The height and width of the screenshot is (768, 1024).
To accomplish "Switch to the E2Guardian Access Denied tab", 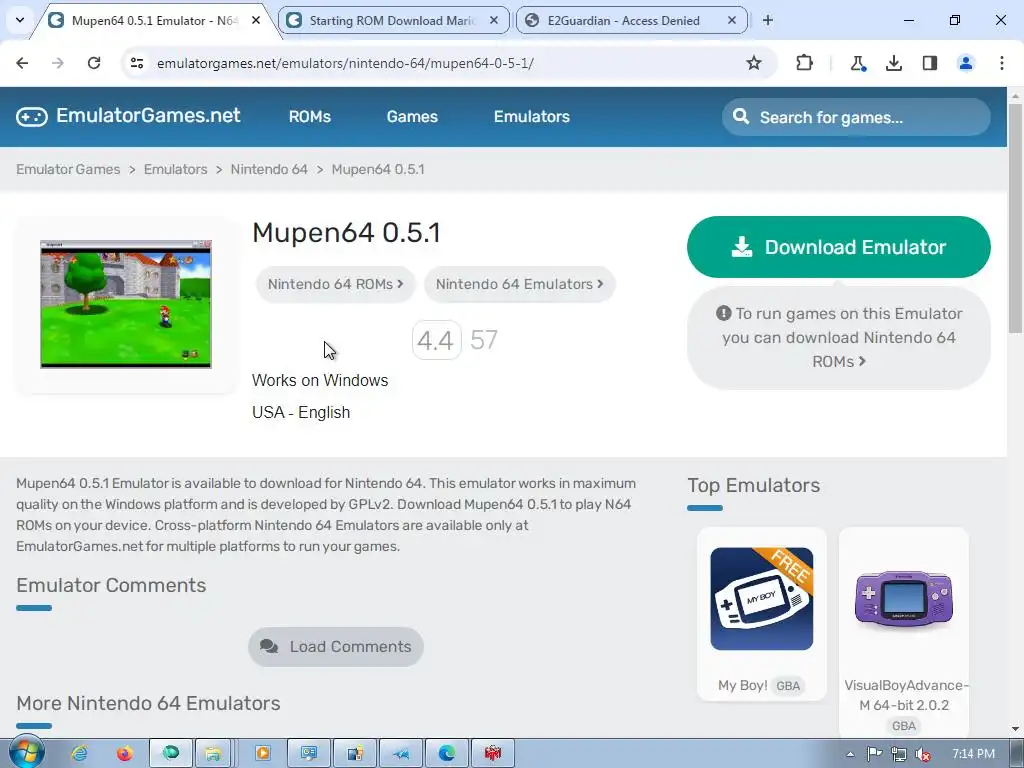I will click(x=632, y=20).
